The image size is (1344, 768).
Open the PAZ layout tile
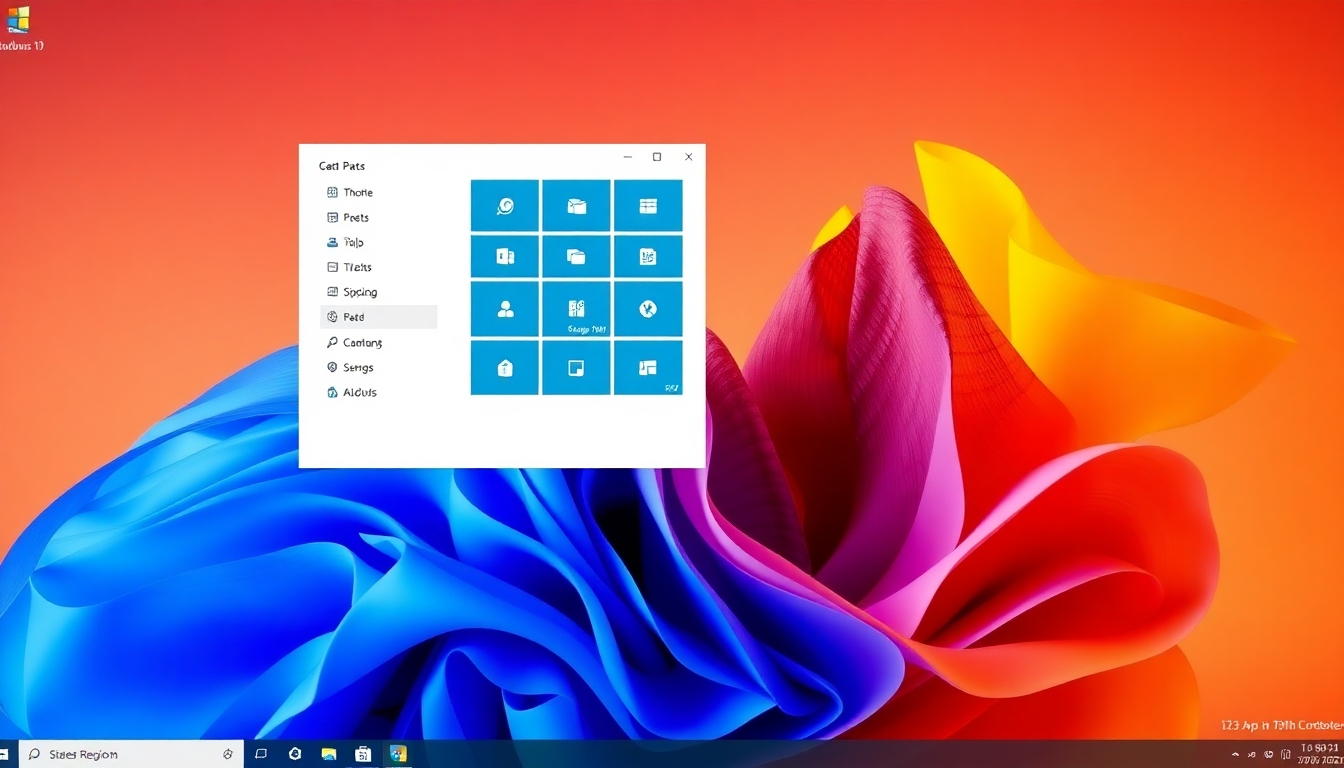tap(648, 368)
